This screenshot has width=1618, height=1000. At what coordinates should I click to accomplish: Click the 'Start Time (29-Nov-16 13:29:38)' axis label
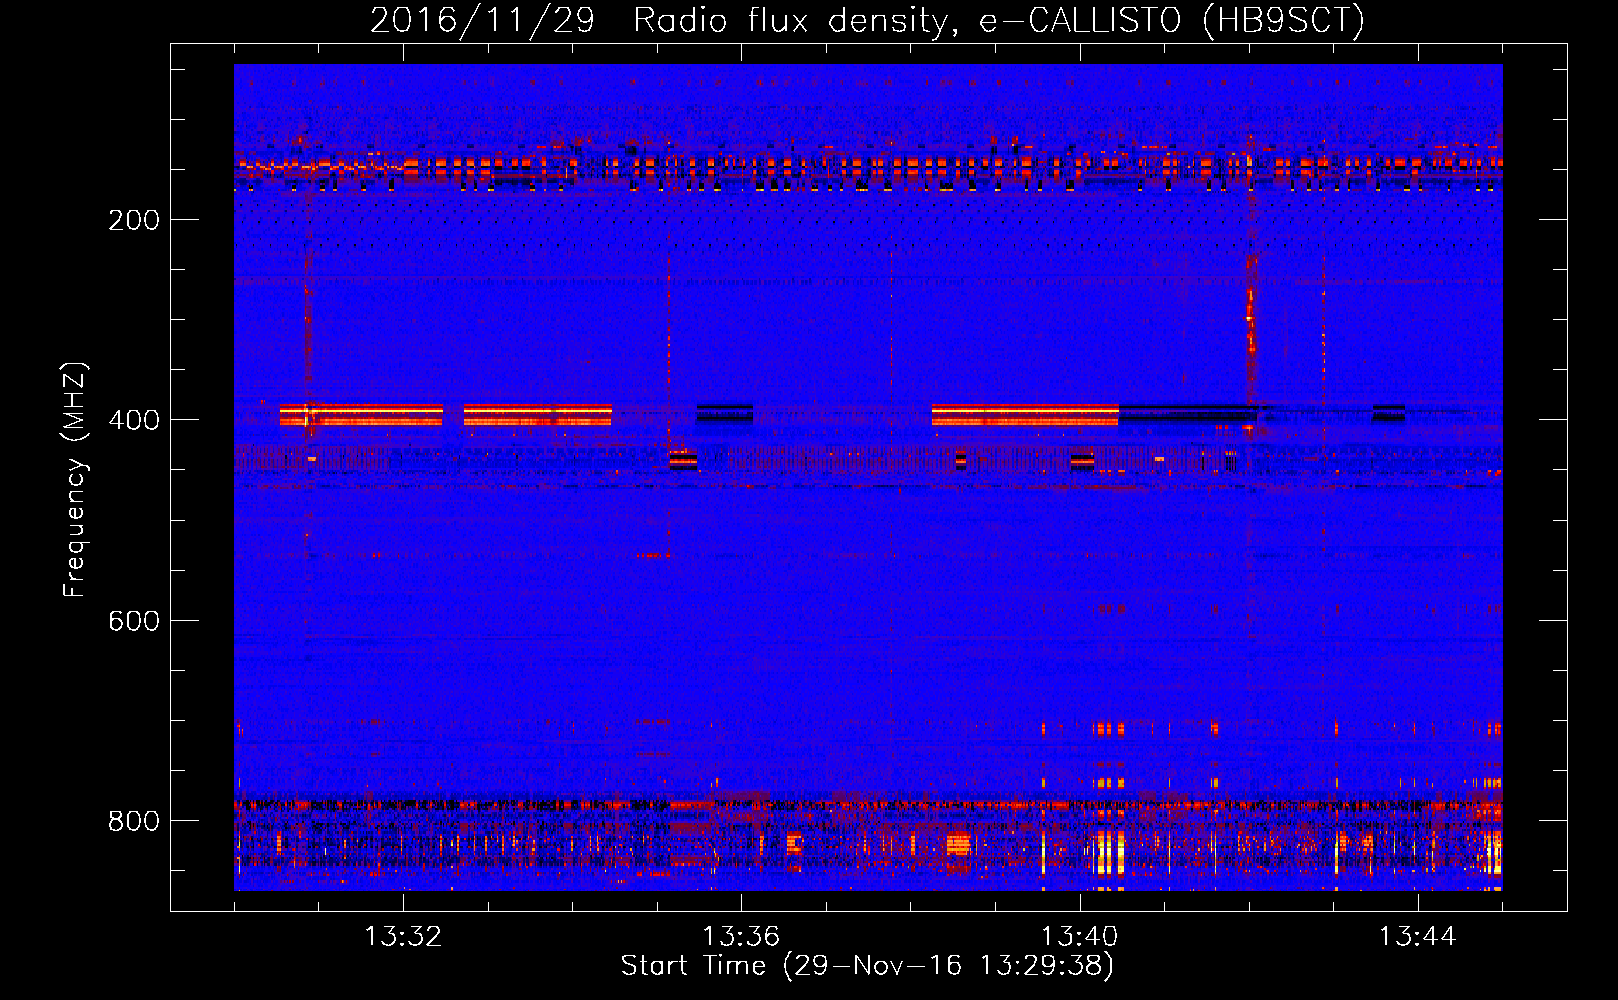pyautogui.click(x=867, y=966)
